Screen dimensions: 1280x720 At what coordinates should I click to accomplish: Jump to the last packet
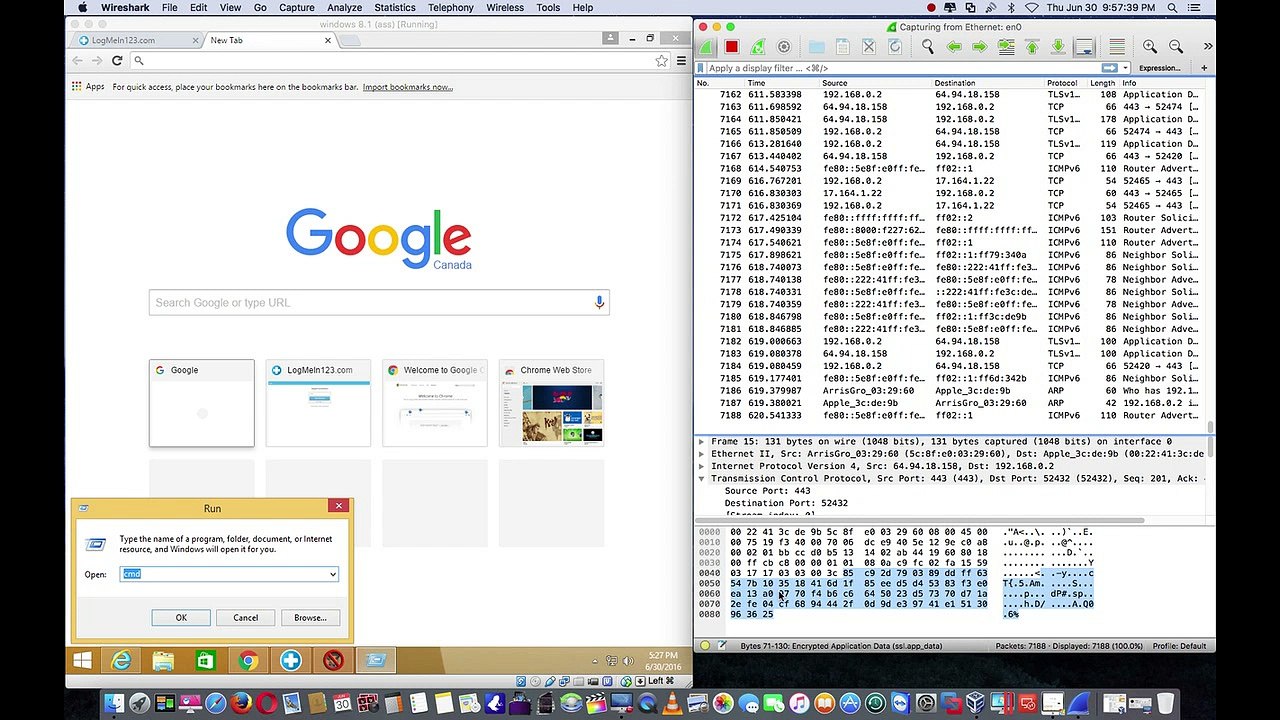click(1058, 47)
